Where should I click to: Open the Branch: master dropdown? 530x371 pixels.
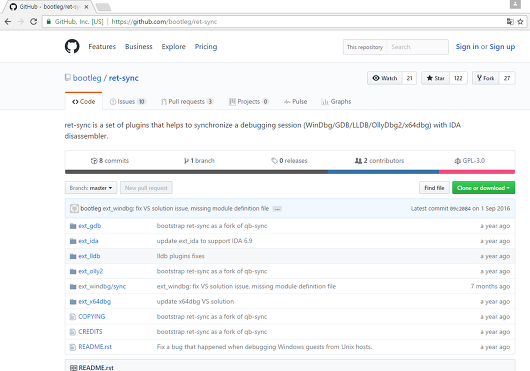(91, 188)
